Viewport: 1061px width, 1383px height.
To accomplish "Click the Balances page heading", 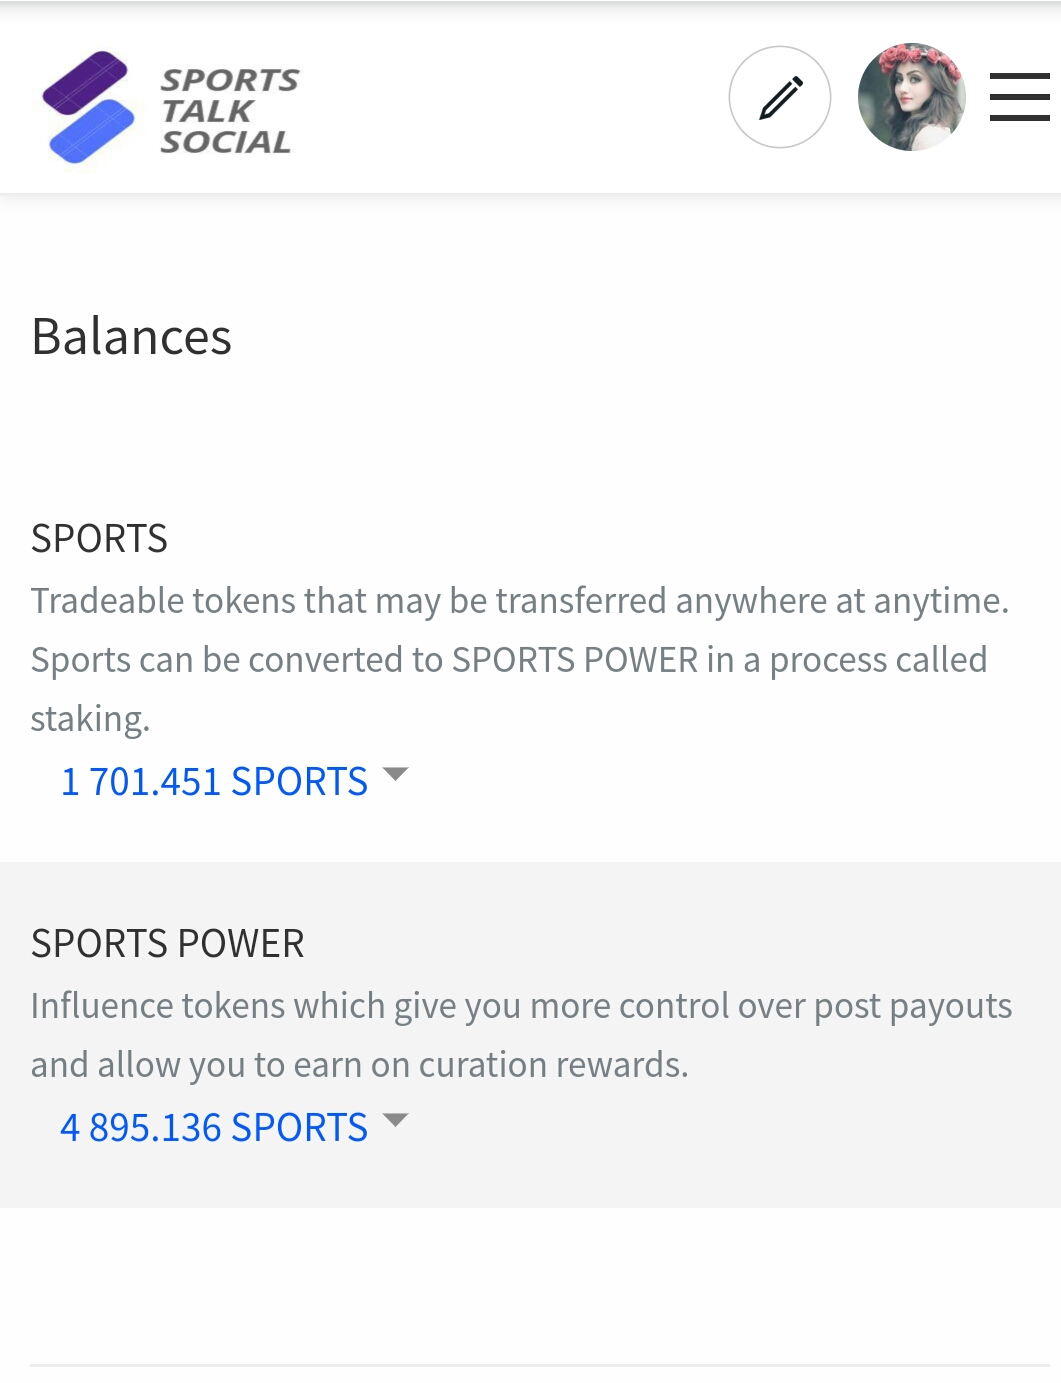I will [131, 336].
